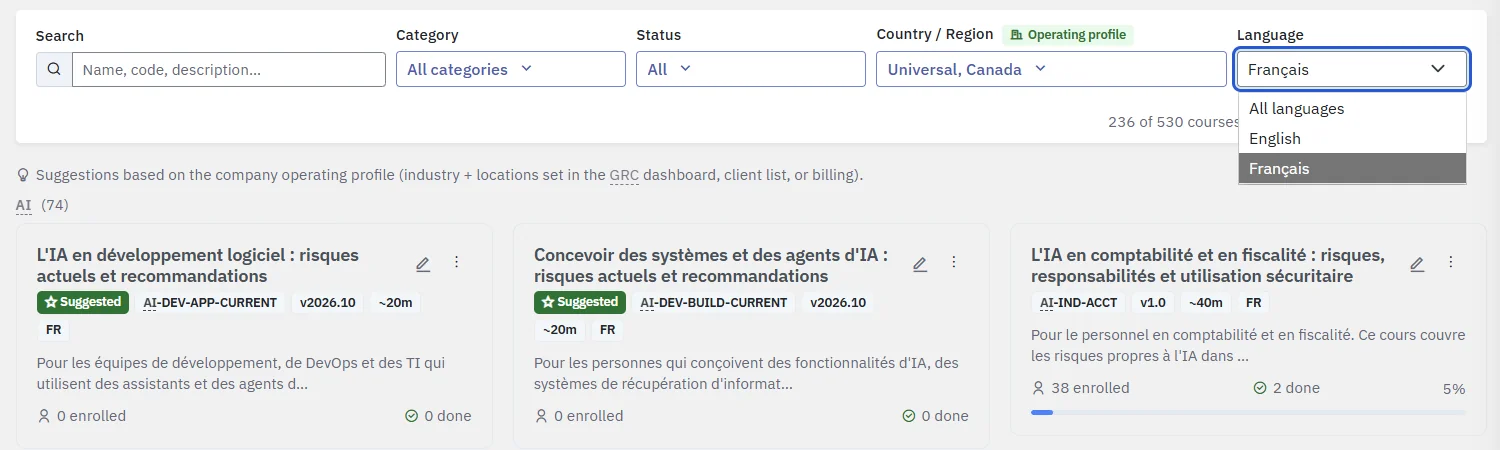
Task: Click enrolled person icon on L'IA en développement card
Action: pos(44,416)
